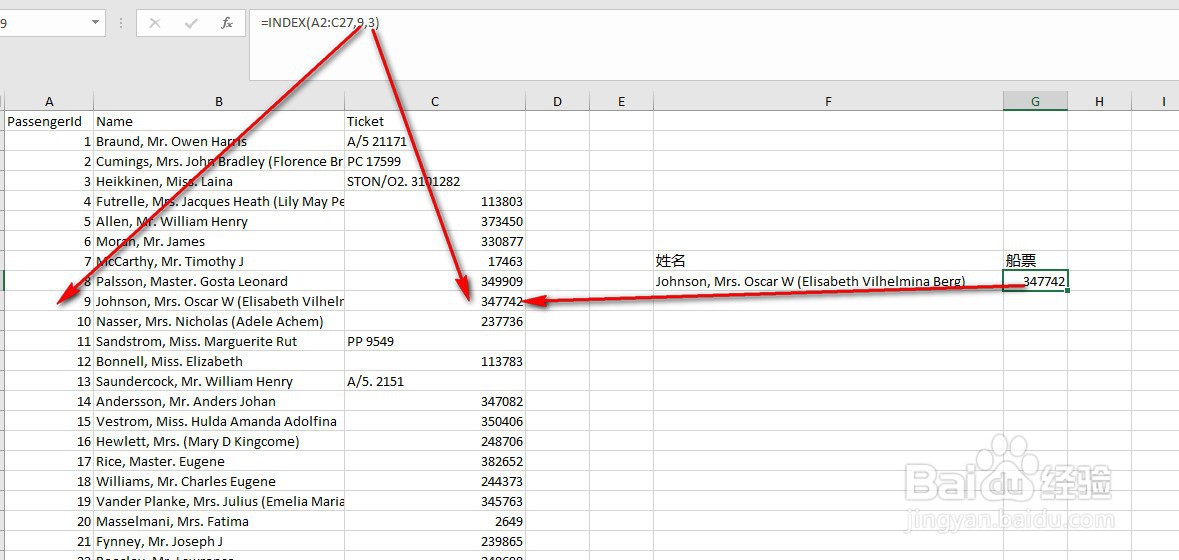This screenshot has width=1179, height=560.
Task: Select column A header
Action: 49,101
